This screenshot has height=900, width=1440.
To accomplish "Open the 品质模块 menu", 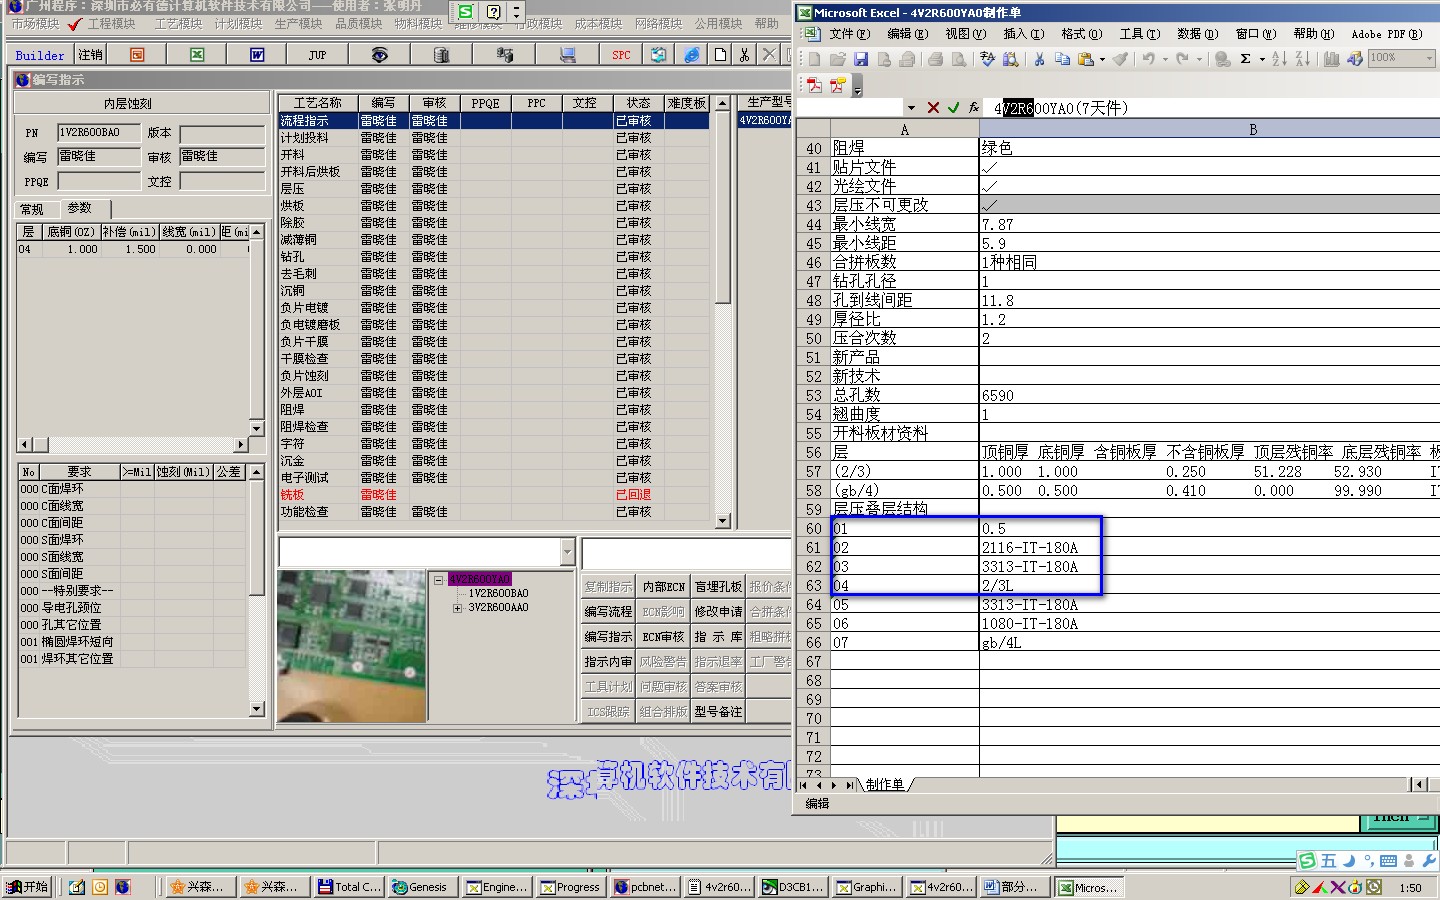I will pos(358,23).
